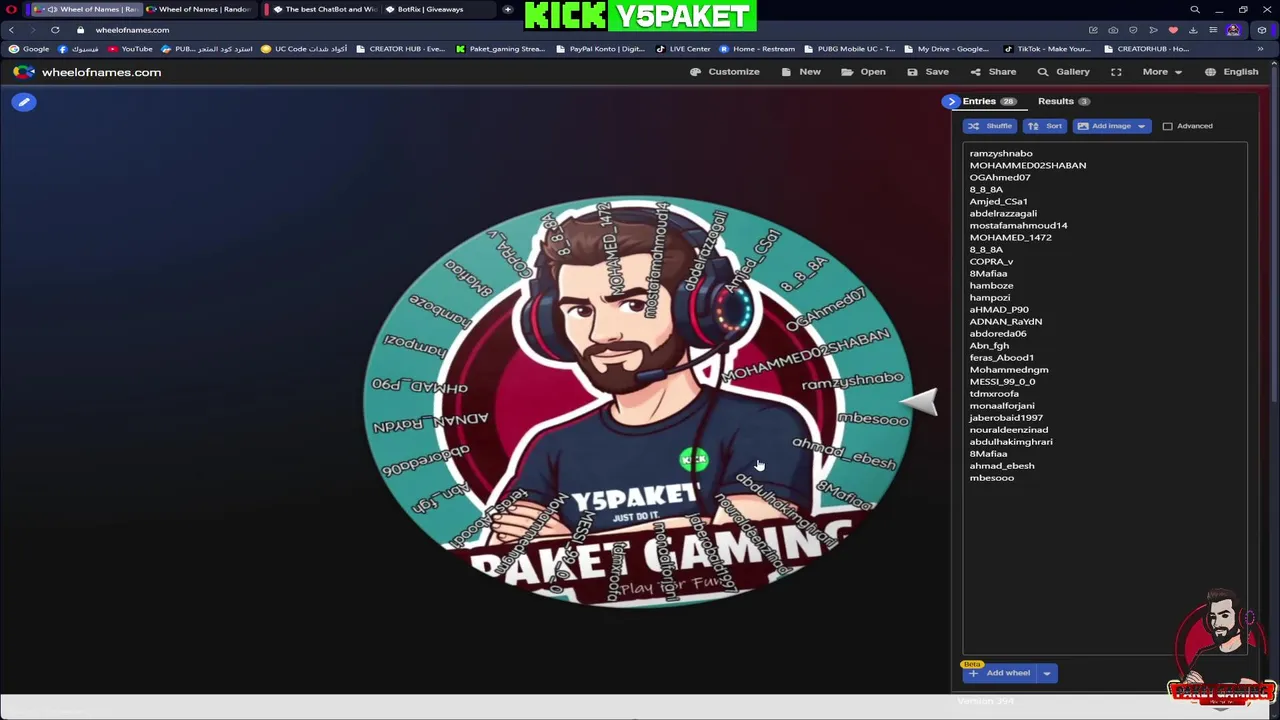The image size is (1280, 720).
Task: Spin the wheel by clicking its center
Action: coord(637,400)
